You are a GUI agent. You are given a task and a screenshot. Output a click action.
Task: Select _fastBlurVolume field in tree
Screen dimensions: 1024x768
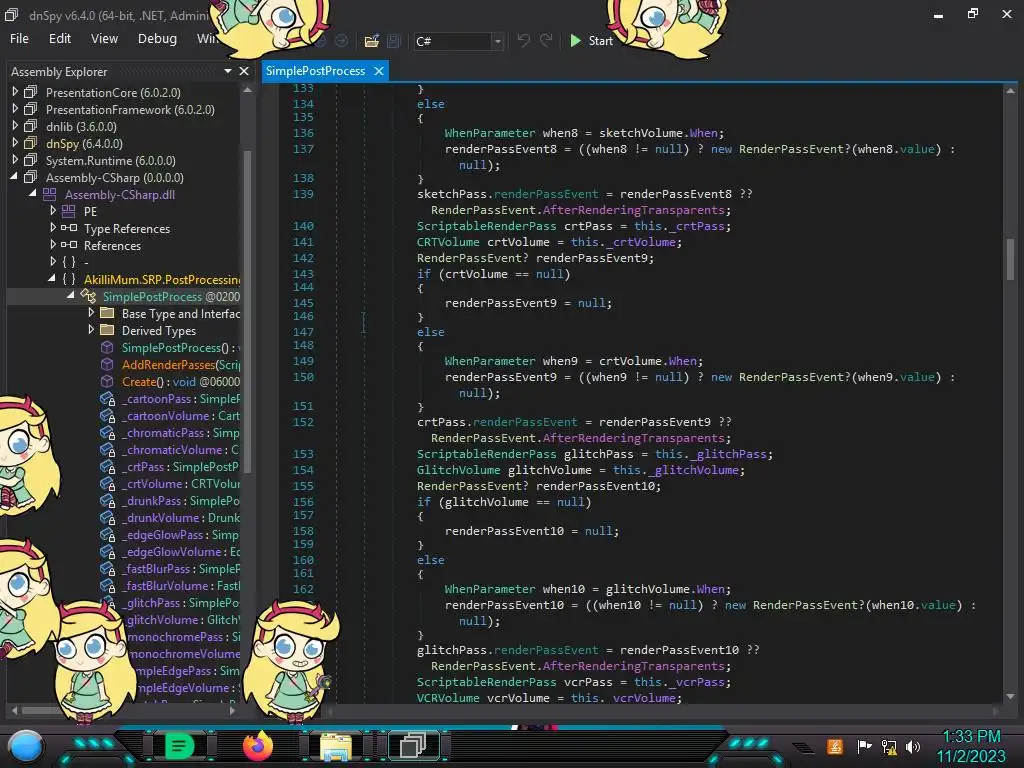click(x=181, y=585)
